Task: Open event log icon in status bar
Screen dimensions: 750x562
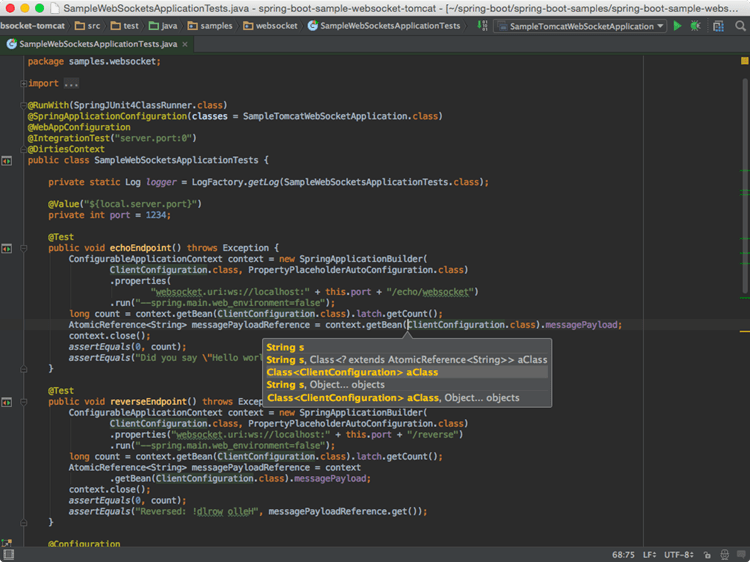Action: point(742,554)
